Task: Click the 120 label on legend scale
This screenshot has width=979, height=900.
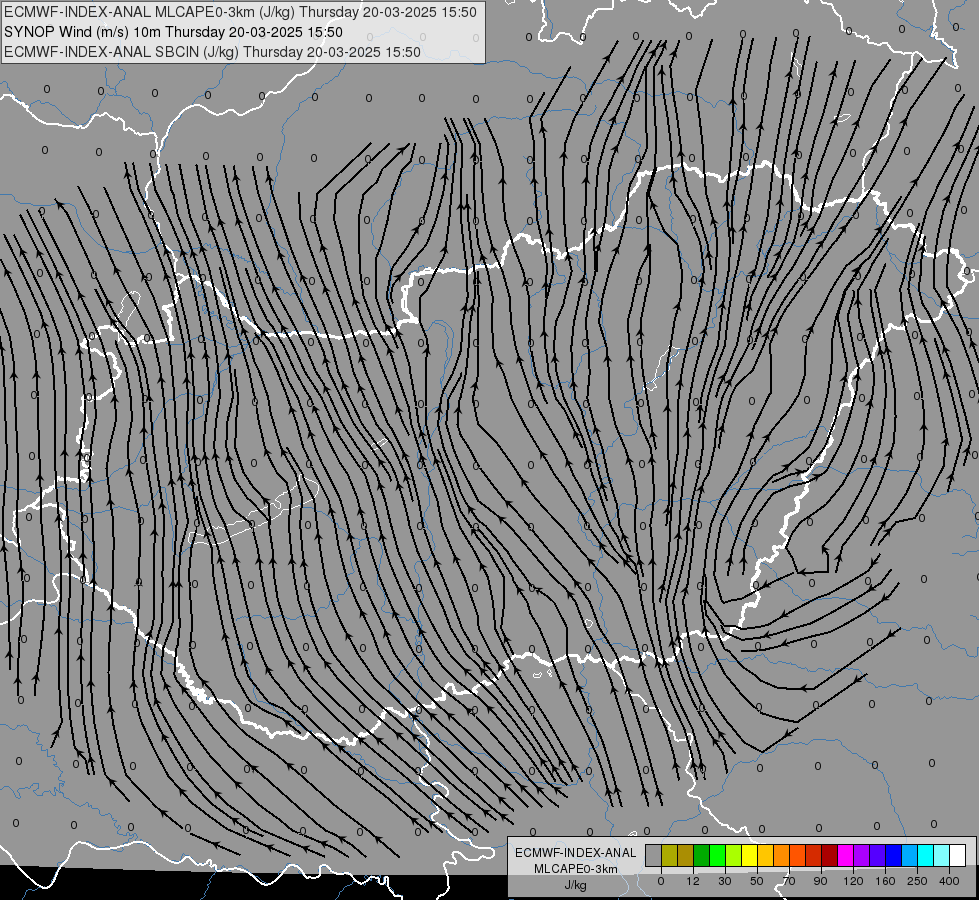Action: tap(853, 881)
